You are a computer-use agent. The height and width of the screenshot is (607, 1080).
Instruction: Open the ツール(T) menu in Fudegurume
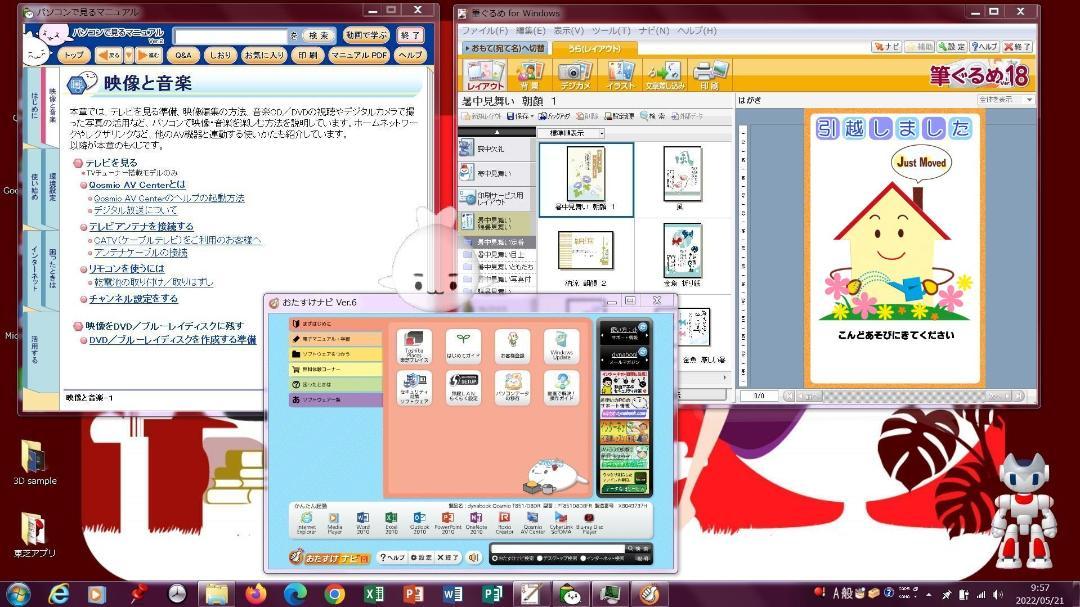click(x=611, y=31)
